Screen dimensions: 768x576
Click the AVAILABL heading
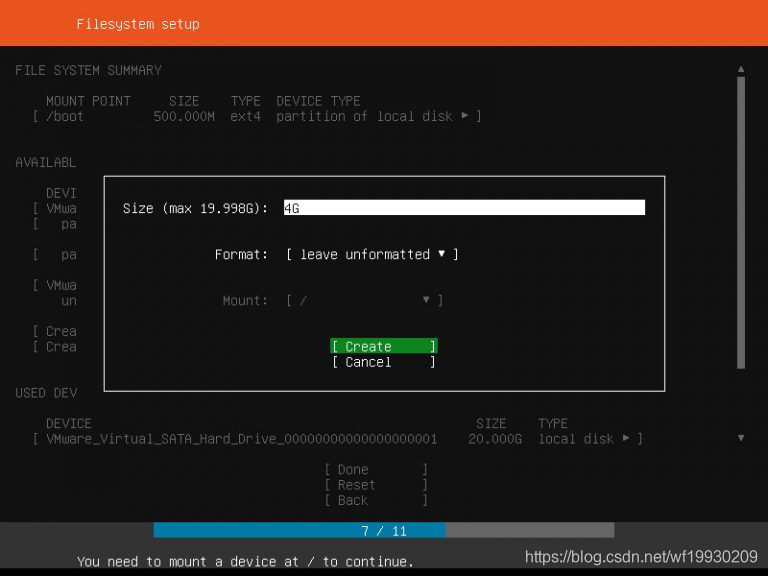click(x=46, y=162)
